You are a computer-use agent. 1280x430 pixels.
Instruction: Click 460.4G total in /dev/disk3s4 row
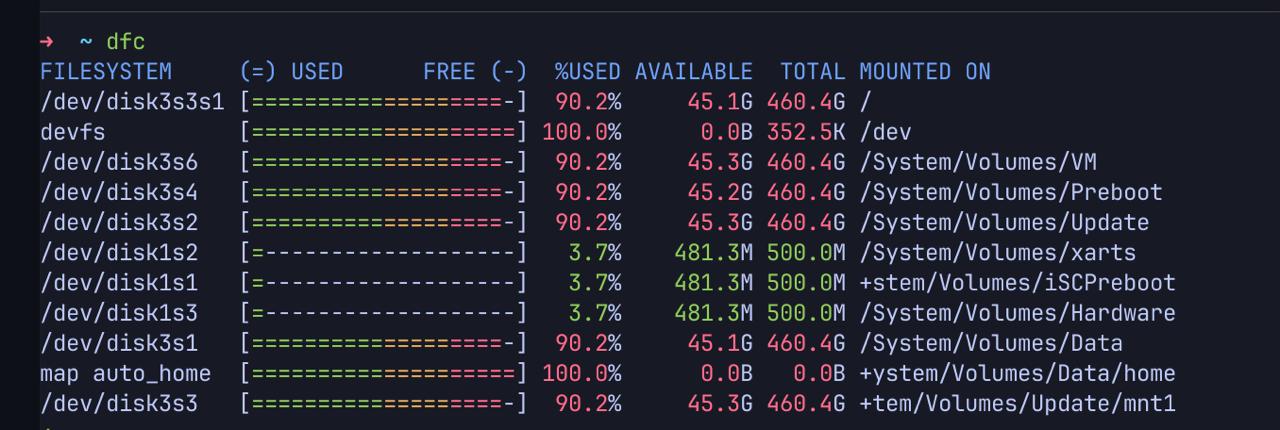pyautogui.click(x=806, y=192)
